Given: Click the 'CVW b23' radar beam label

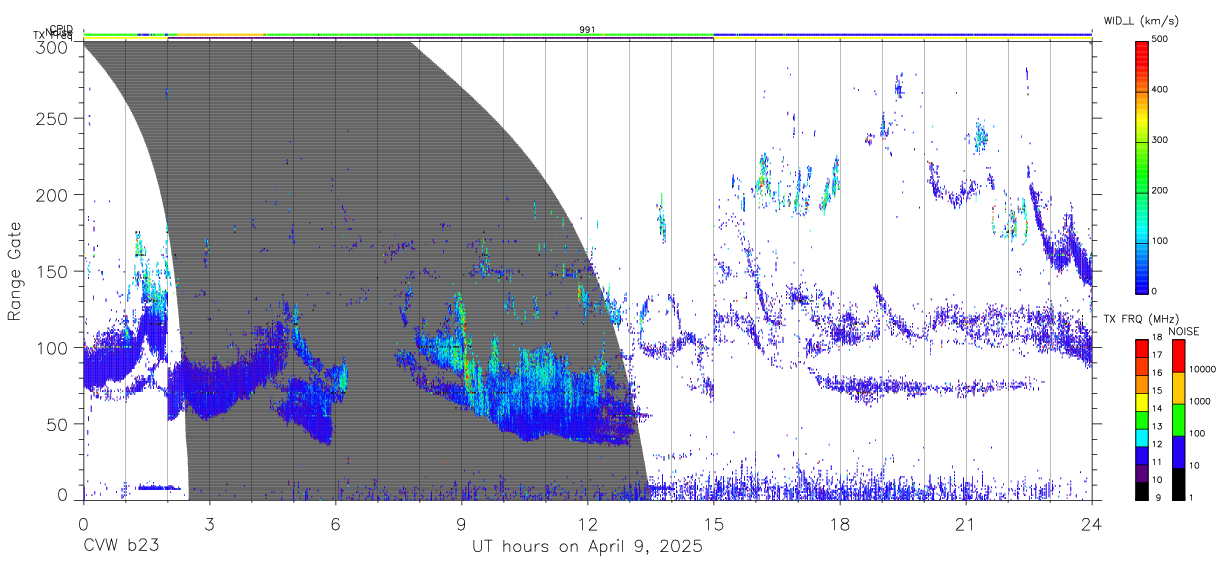Looking at the screenshot, I should click(x=121, y=547).
